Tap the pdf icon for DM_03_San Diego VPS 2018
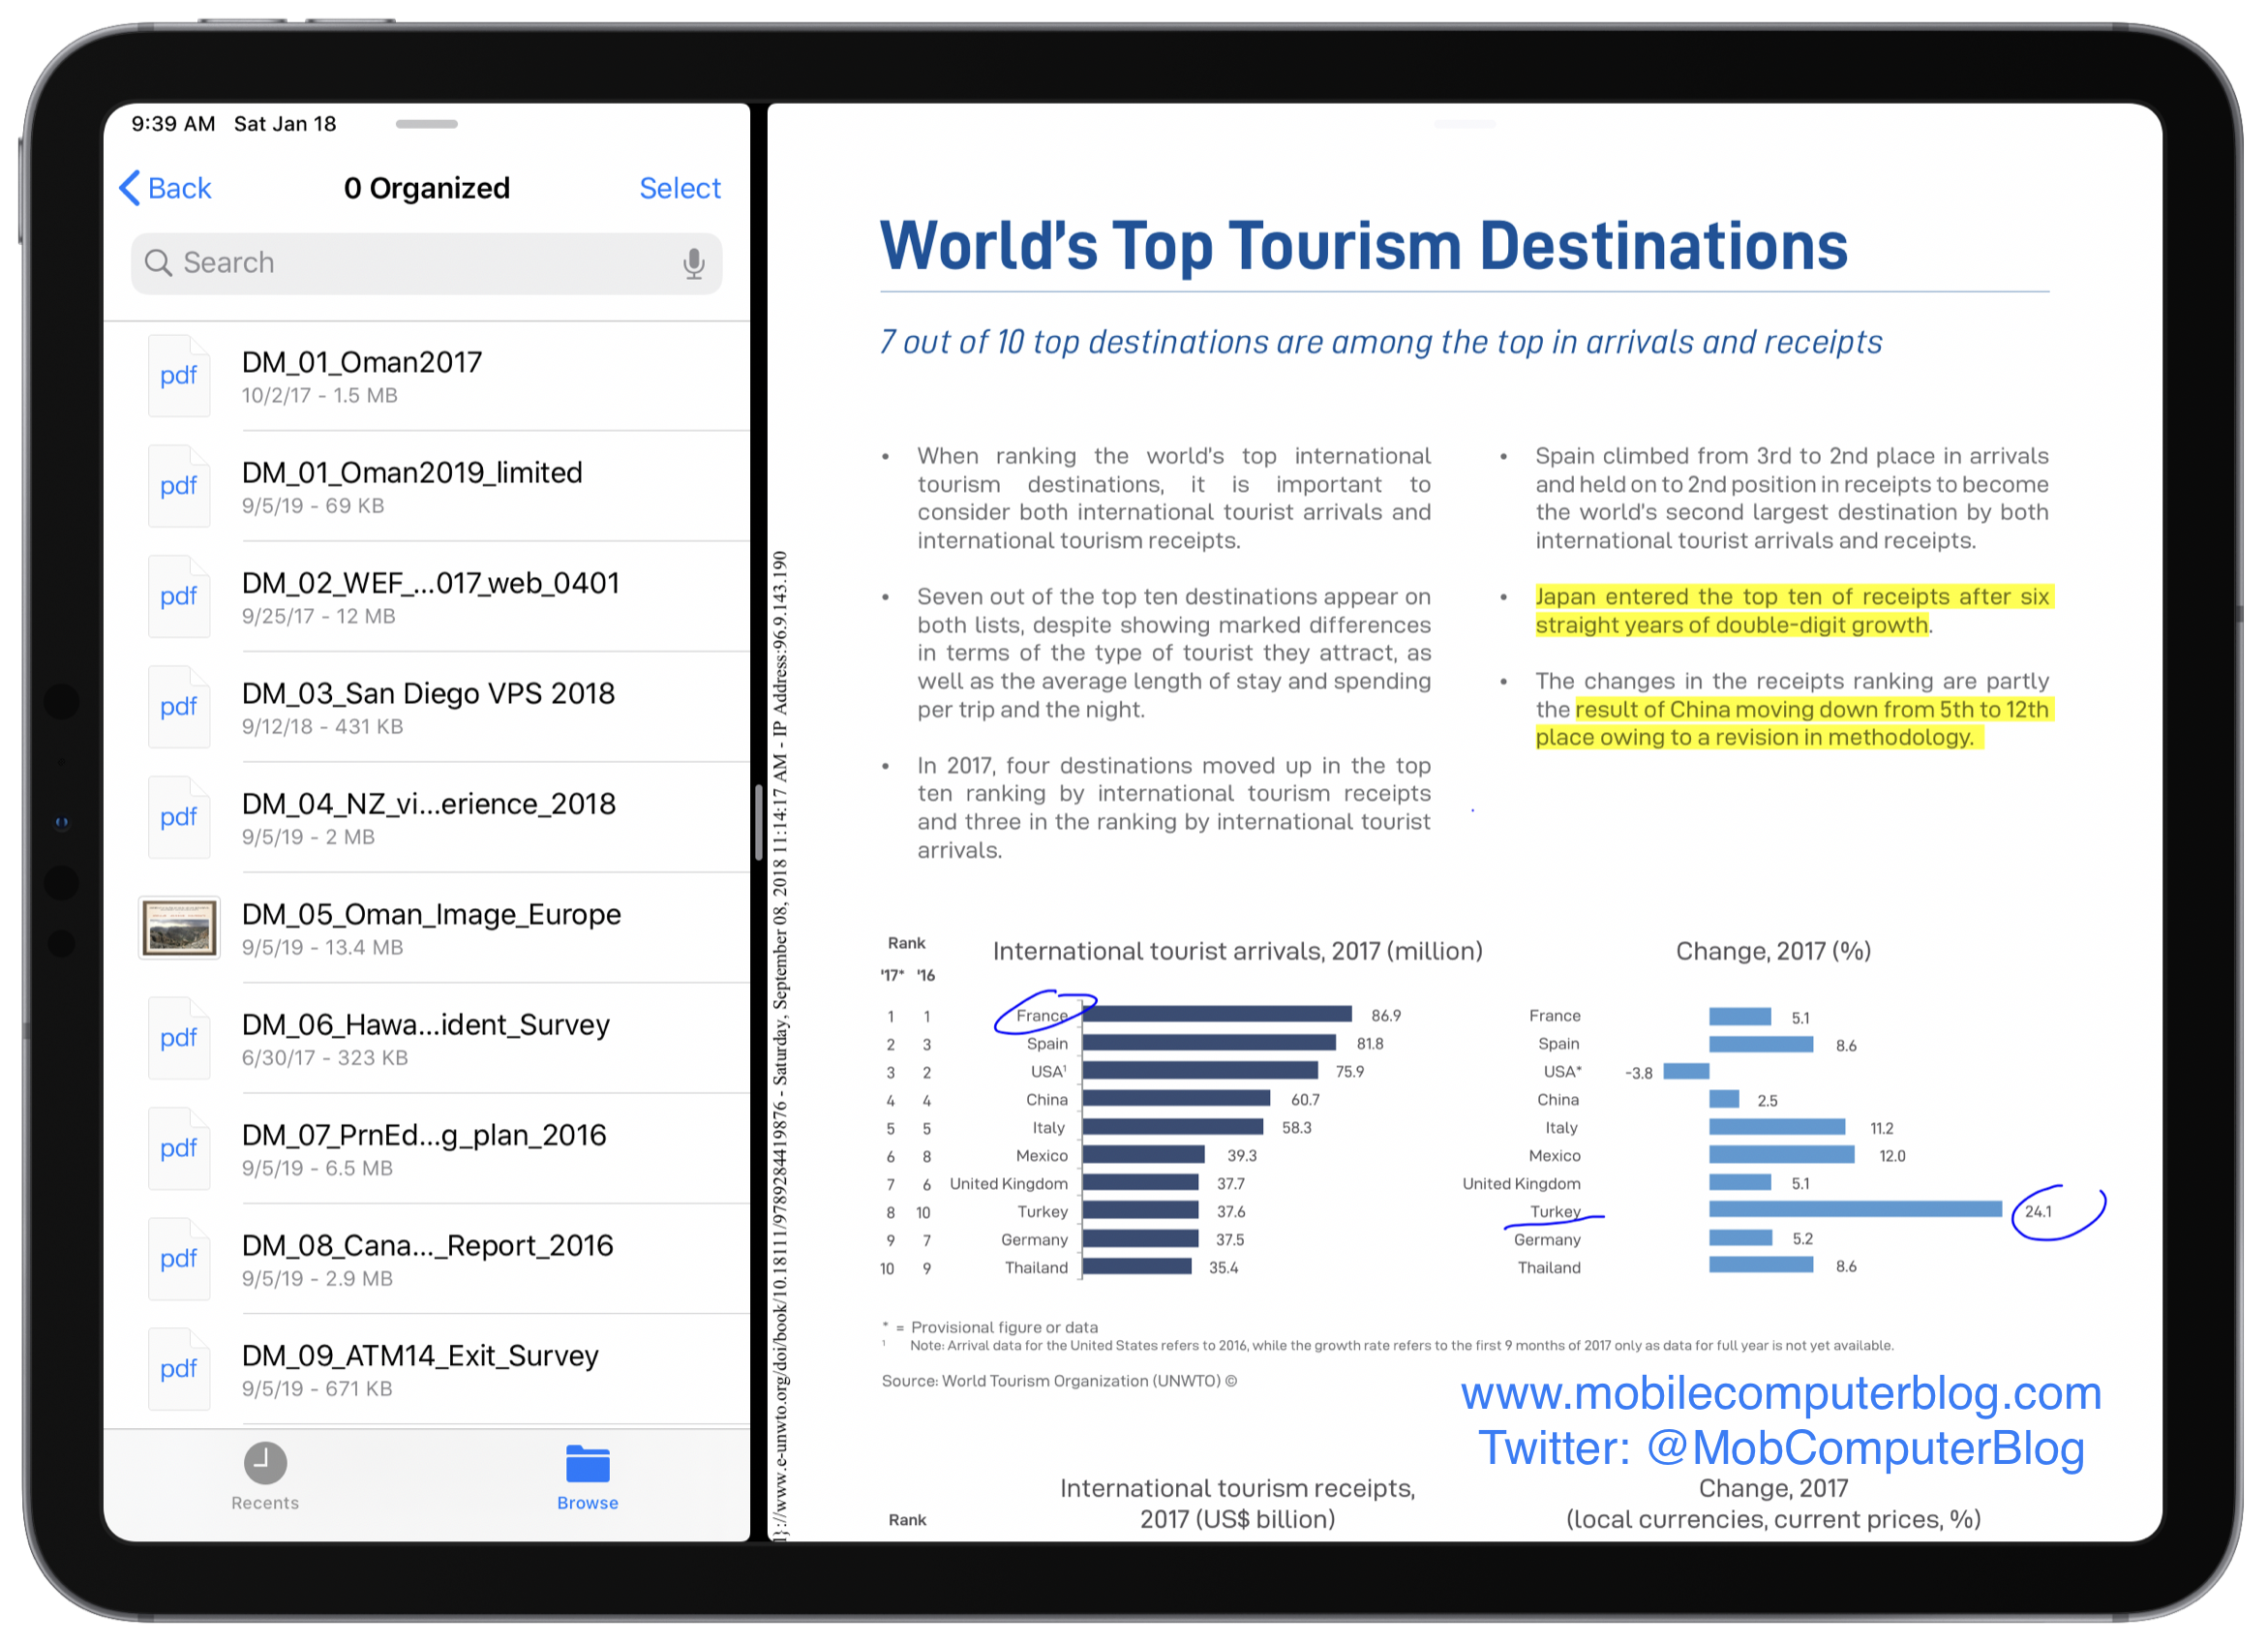 tap(179, 707)
